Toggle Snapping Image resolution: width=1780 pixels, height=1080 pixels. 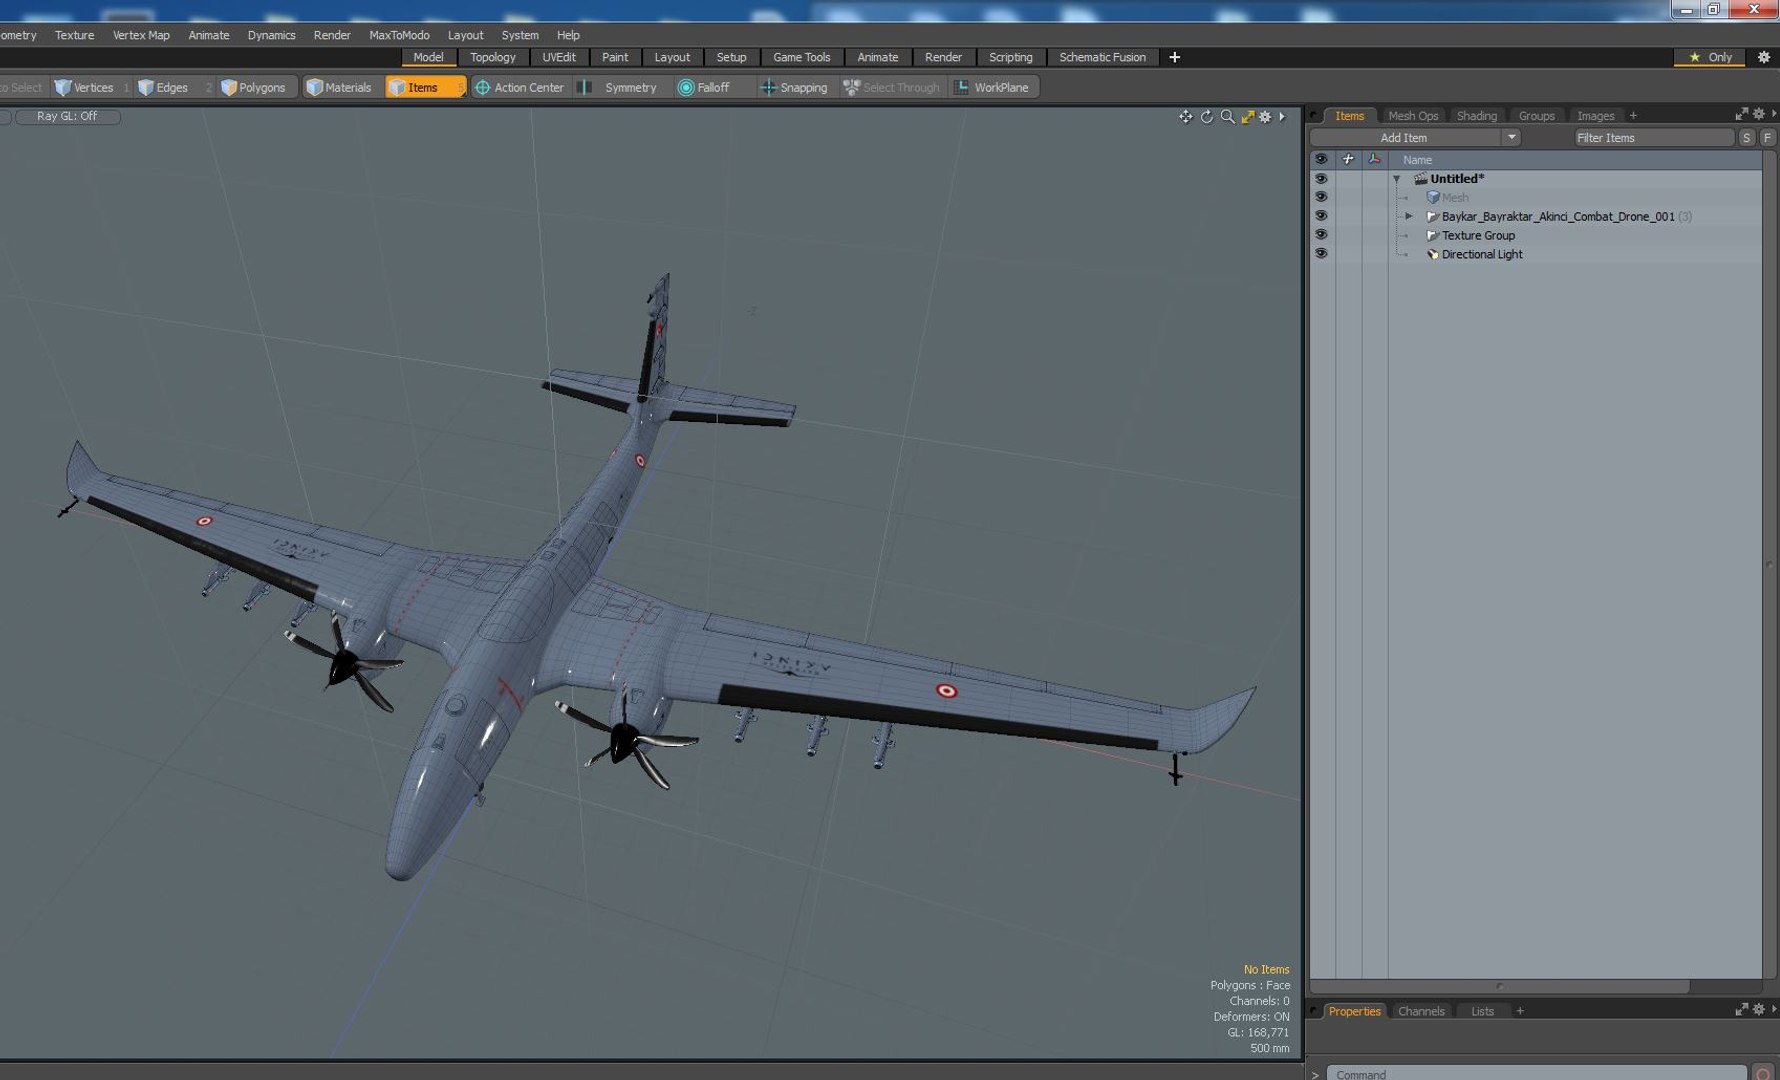tap(794, 87)
